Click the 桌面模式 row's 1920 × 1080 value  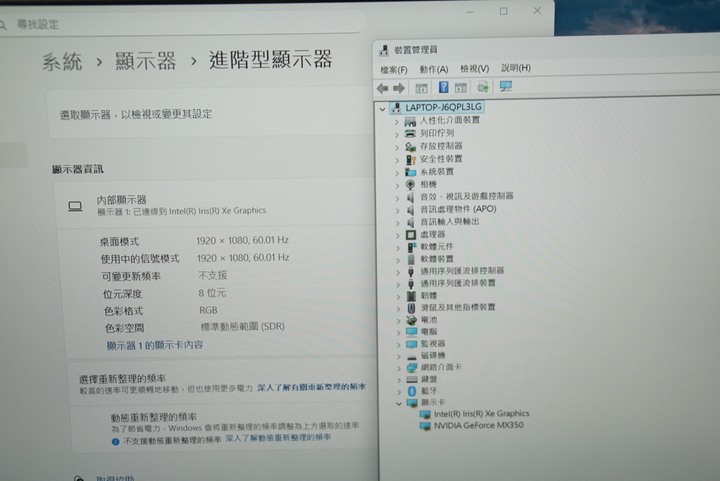coord(242,240)
